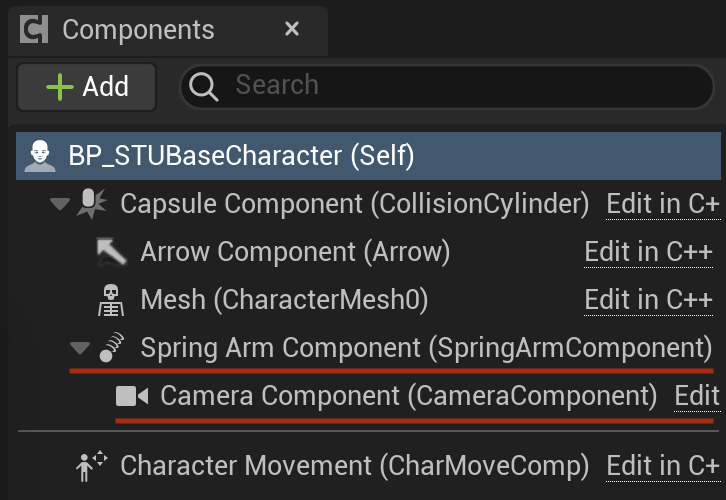726x500 pixels.
Task: Click the Character Movement component icon
Action: point(91,467)
